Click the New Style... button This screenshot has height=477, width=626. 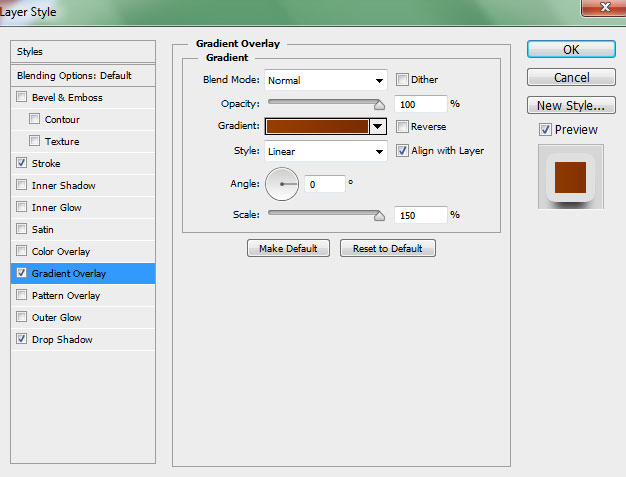571,105
